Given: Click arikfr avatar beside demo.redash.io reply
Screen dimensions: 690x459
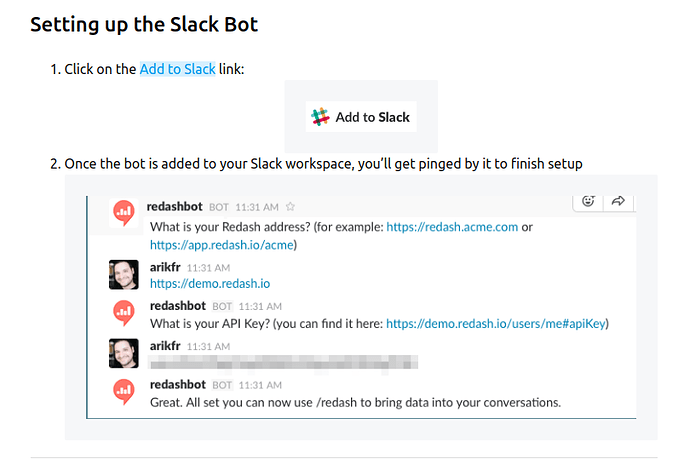Looking at the screenshot, I should 124,275.
